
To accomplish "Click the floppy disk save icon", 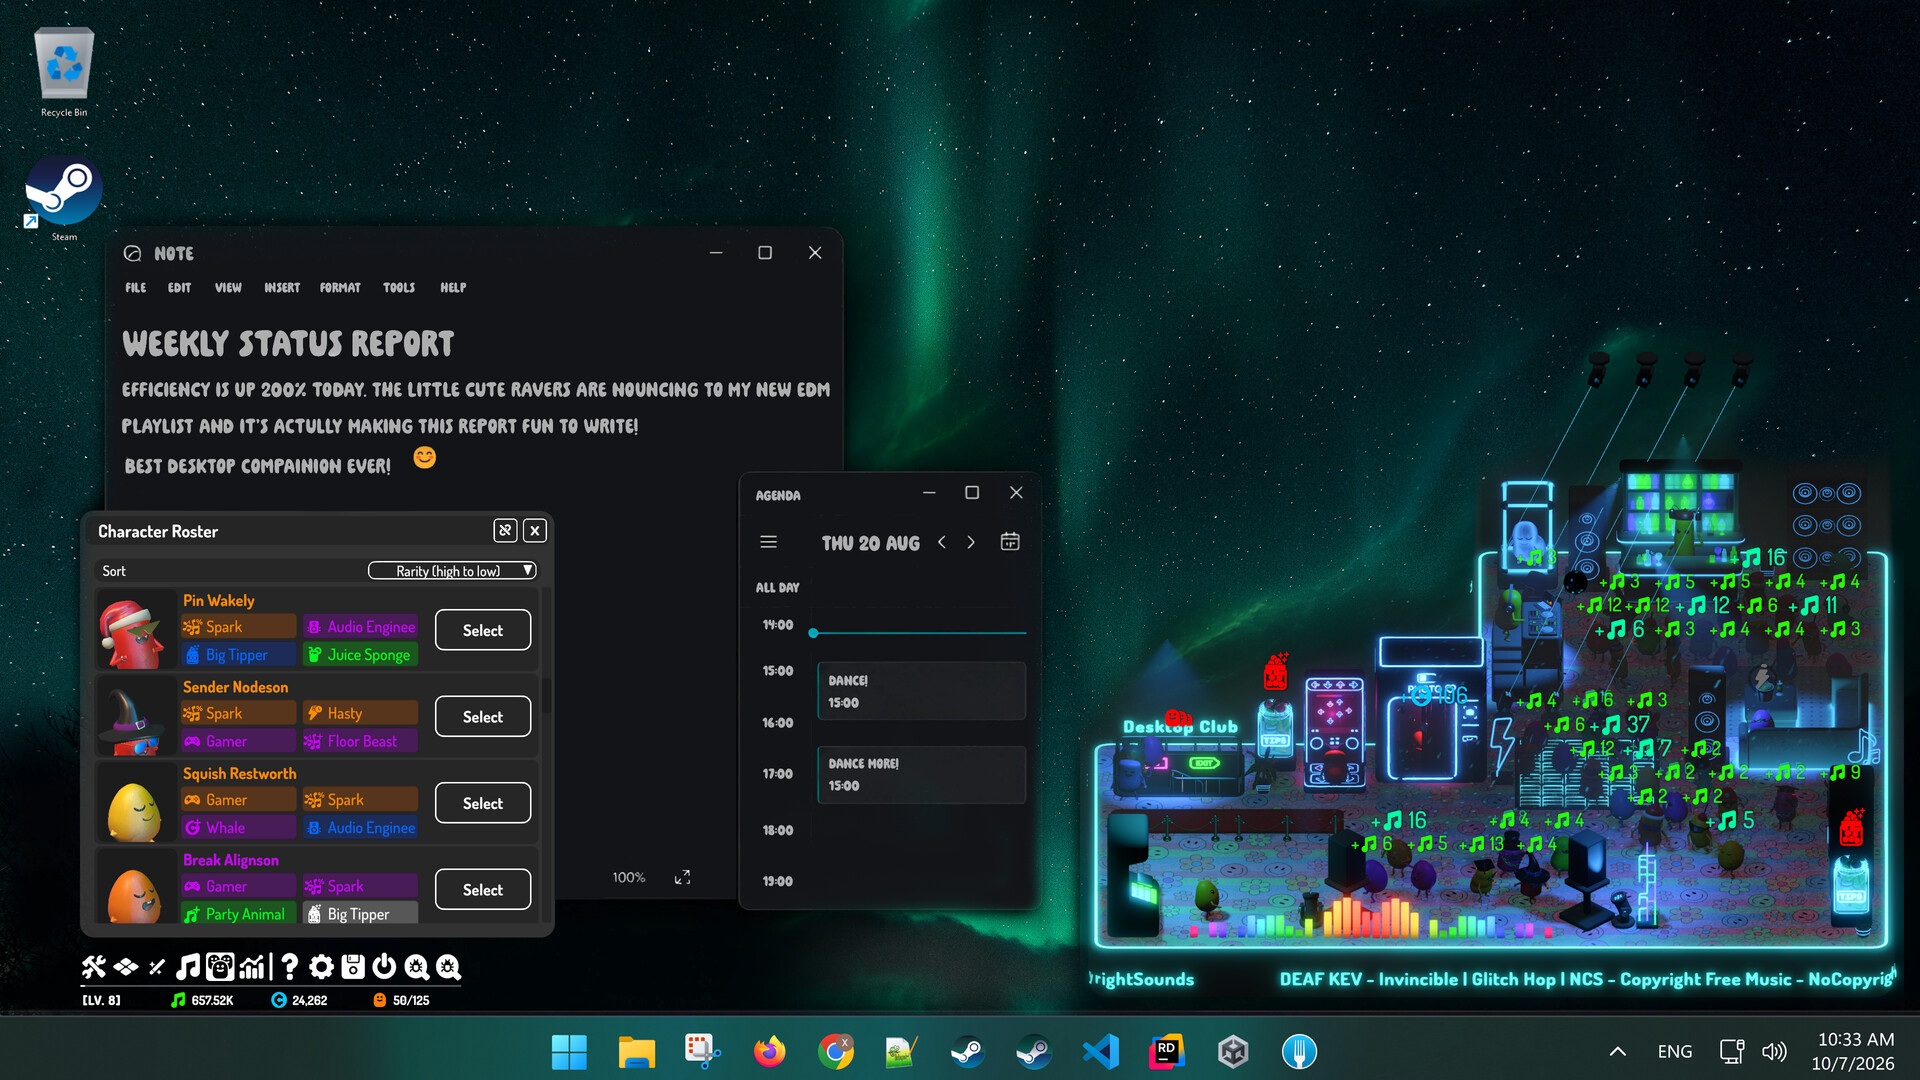I will pos(353,966).
